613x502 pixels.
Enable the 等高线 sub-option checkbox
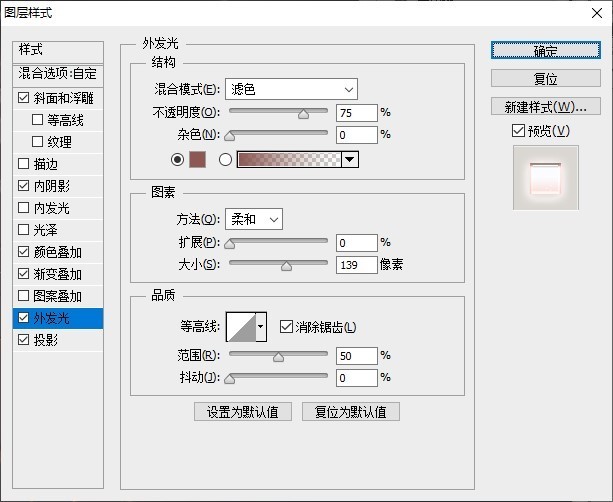click(x=37, y=120)
